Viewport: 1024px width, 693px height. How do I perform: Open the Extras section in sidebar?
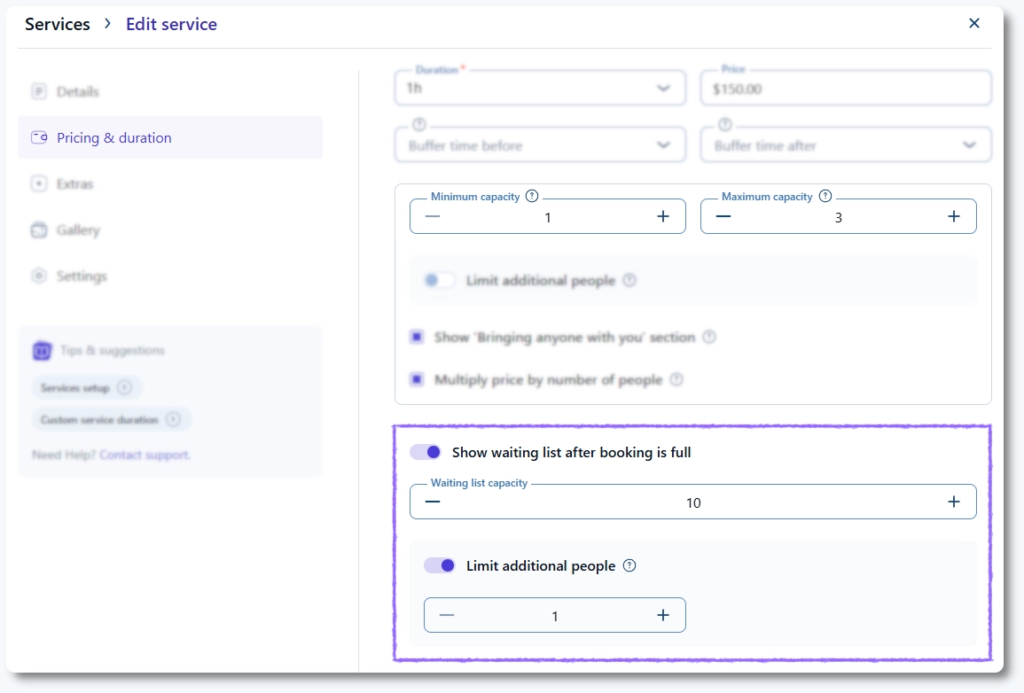[75, 184]
